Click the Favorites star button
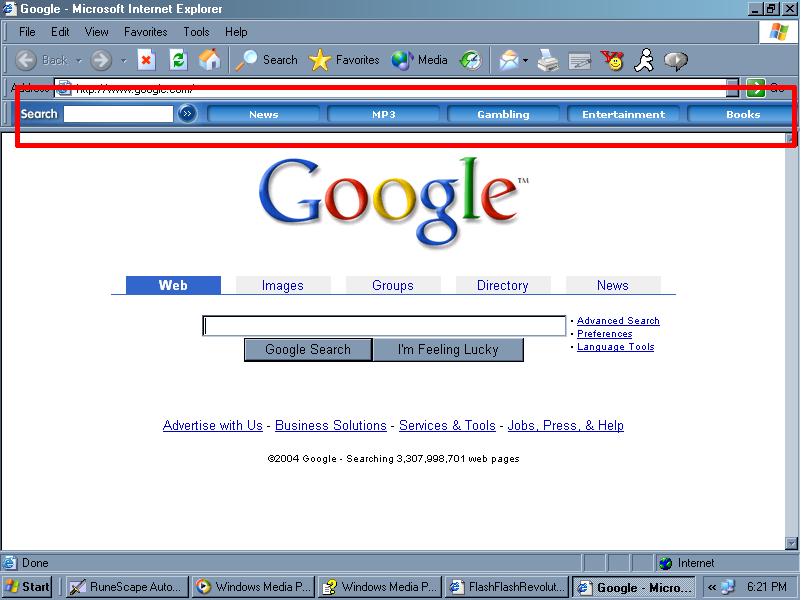The width and height of the screenshot is (801, 600). pyautogui.click(x=344, y=60)
